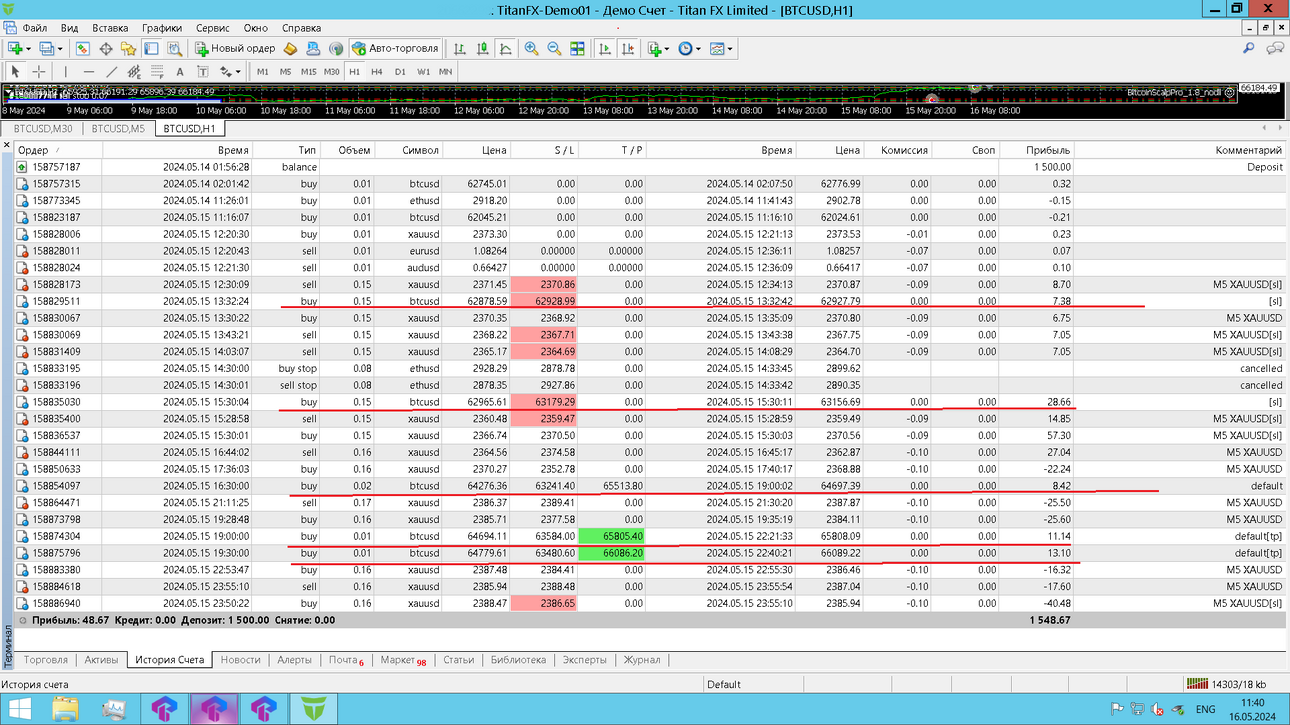Zoom in on the chart
This screenshot has width=1290, height=725.
tap(531, 48)
